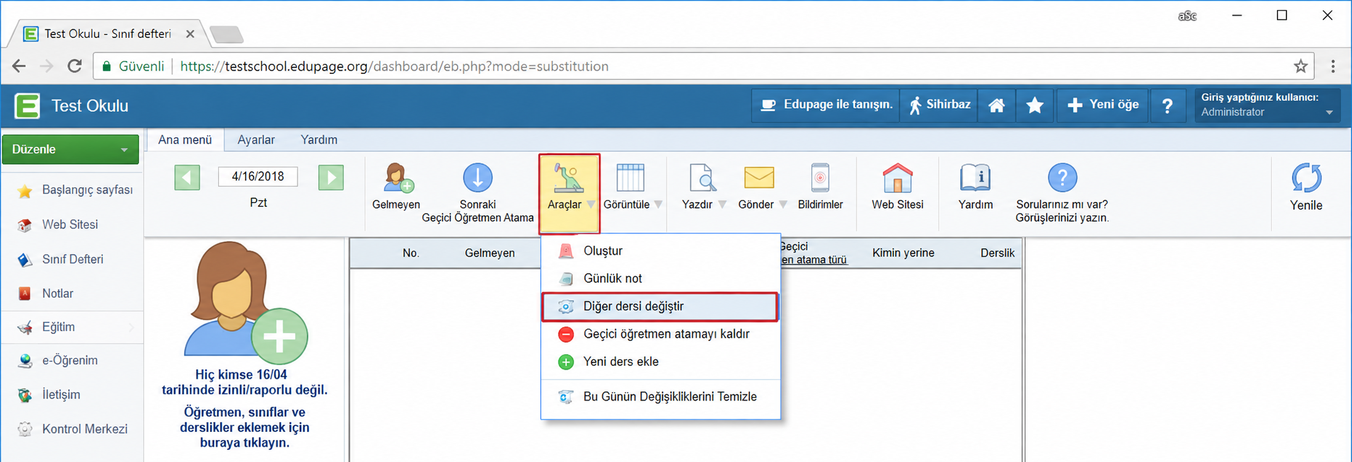
Task: Go to next day with right arrow
Action: 331,177
